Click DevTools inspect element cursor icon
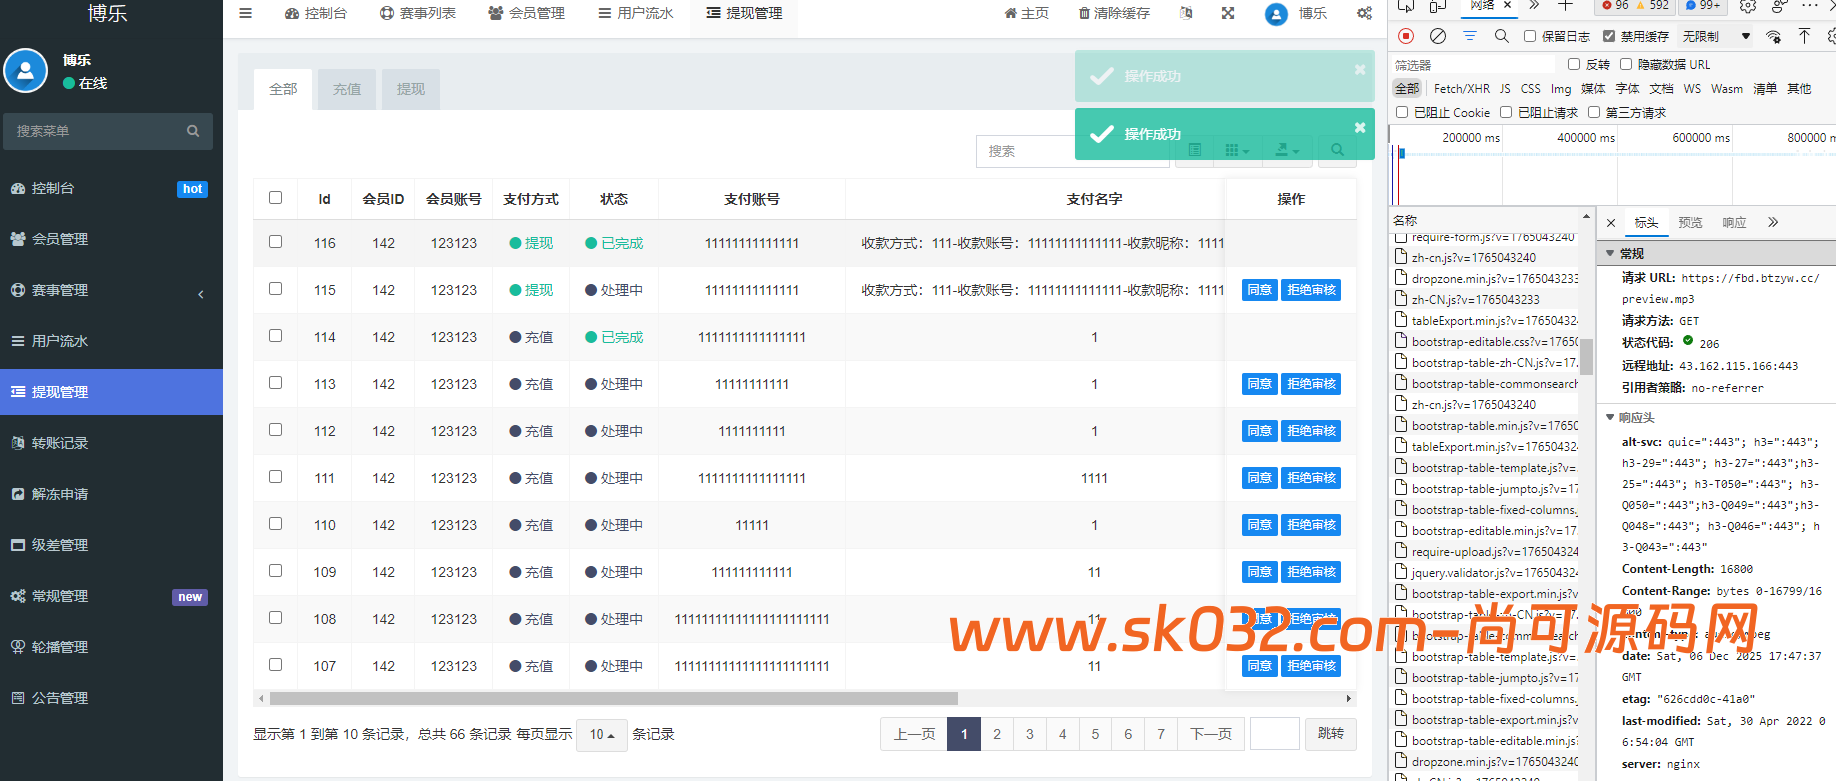Viewport: 1836px width, 781px height. pyautogui.click(x=1406, y=6)
